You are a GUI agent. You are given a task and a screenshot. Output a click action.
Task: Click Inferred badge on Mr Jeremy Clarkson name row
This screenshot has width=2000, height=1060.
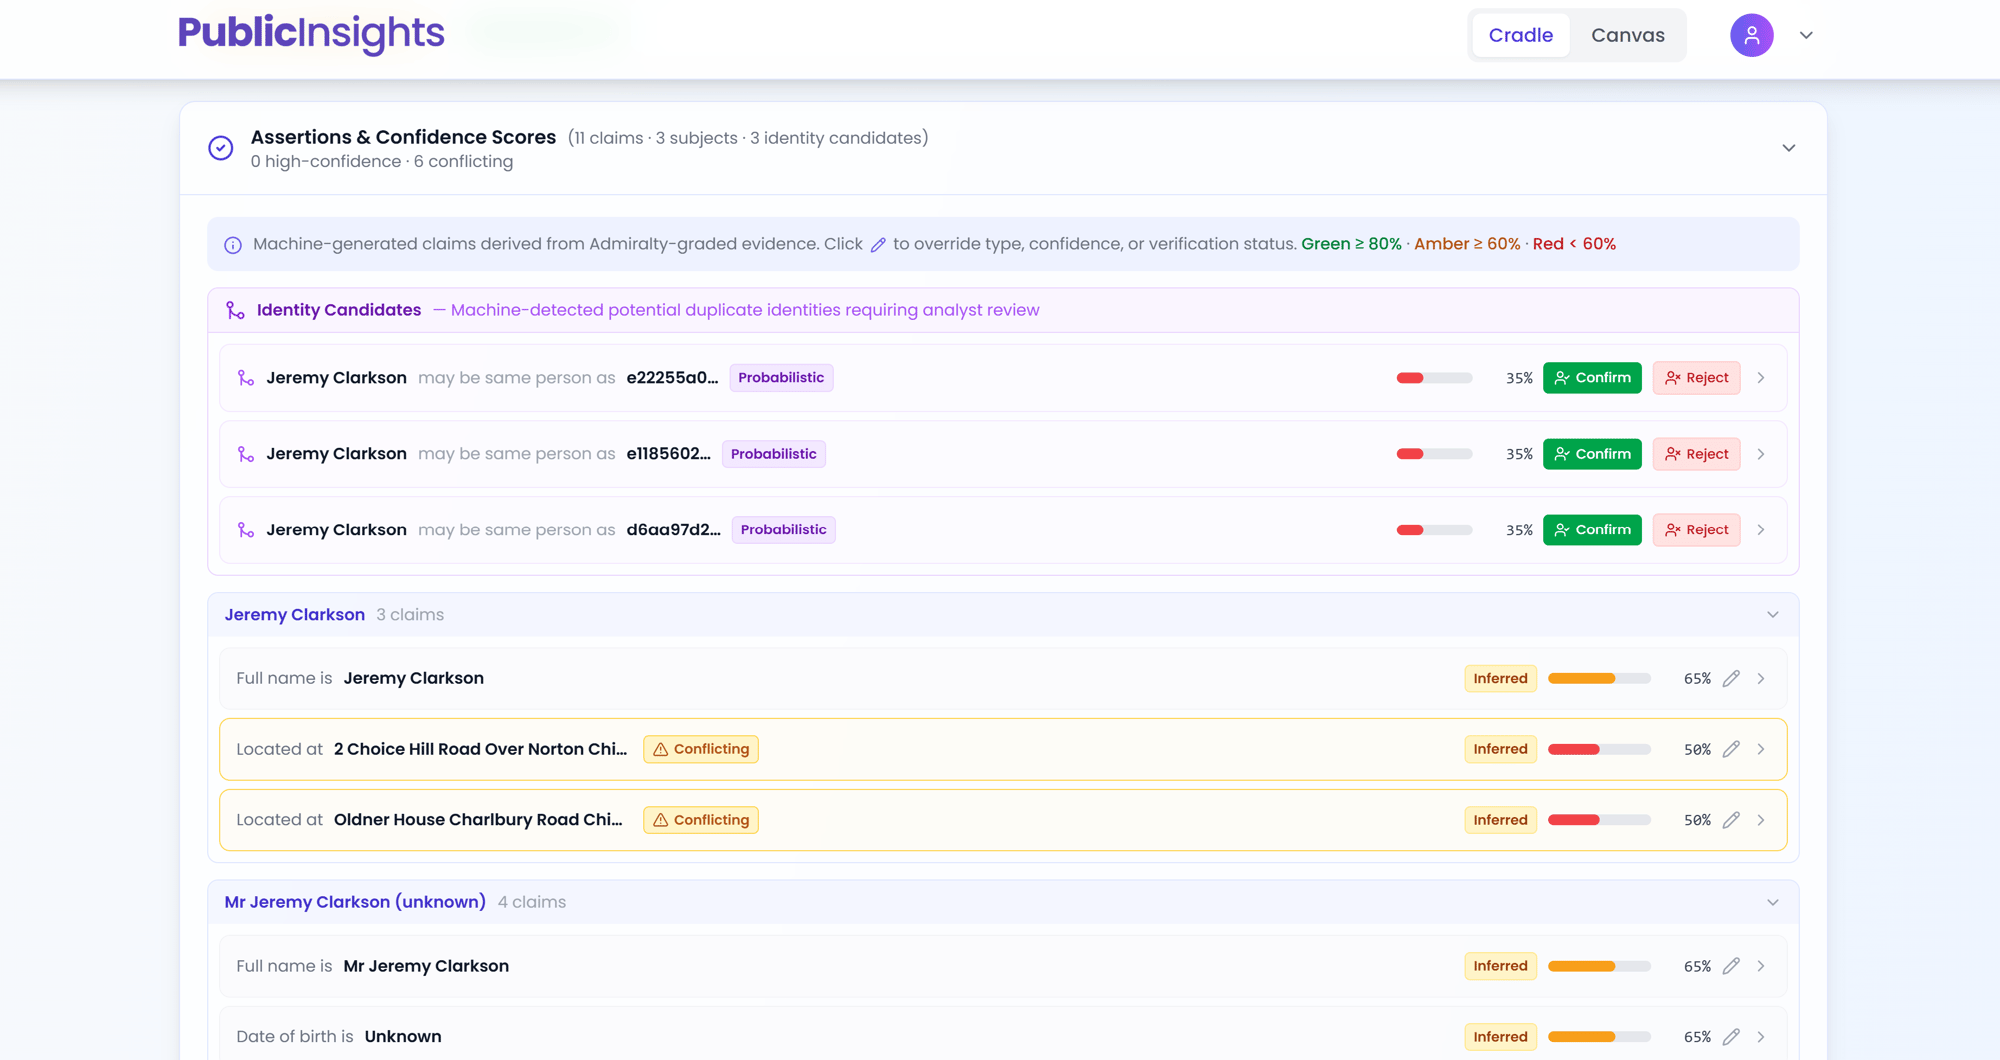tap(1501, 966)
